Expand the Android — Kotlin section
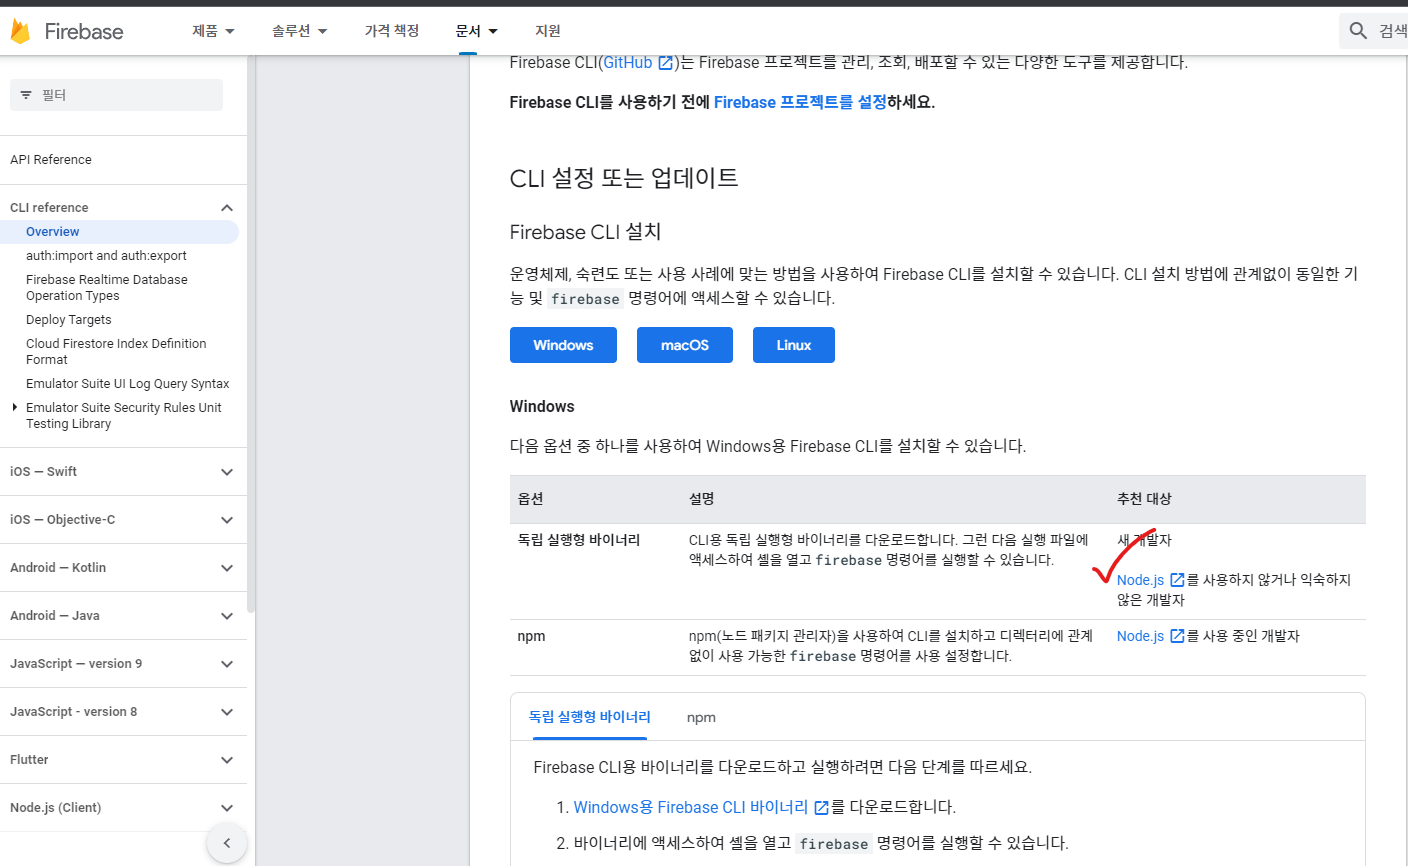The width and height of the screenshot is (1408, 866). [227, 568]
